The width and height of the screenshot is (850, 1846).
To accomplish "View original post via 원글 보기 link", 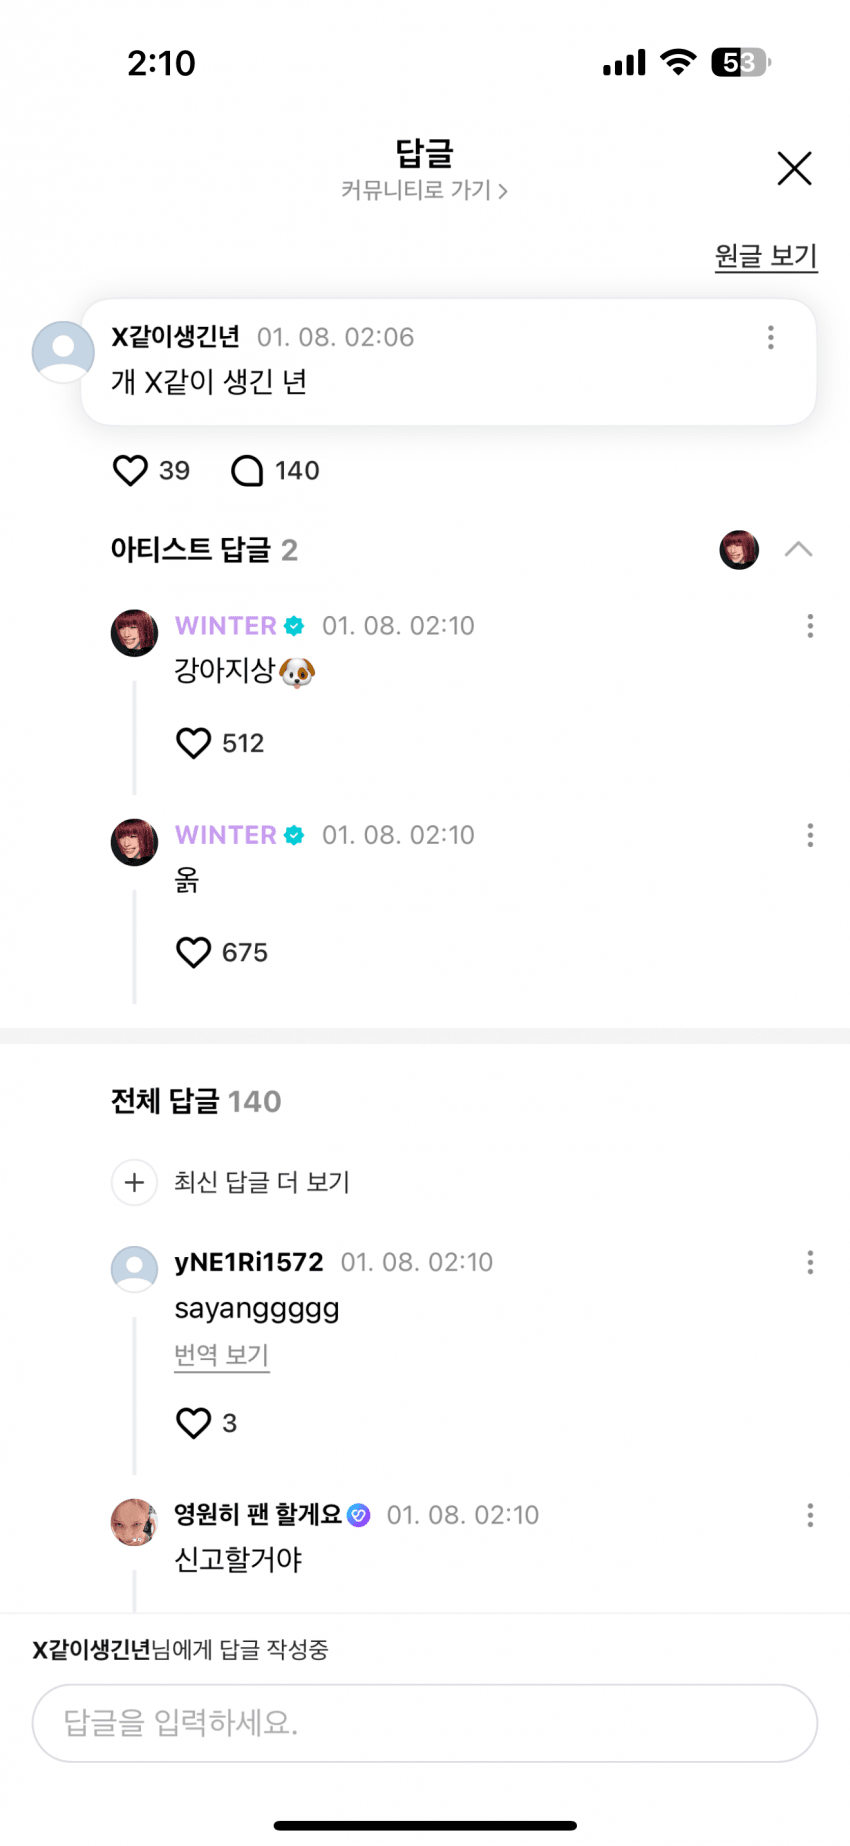I will [766, 257].
